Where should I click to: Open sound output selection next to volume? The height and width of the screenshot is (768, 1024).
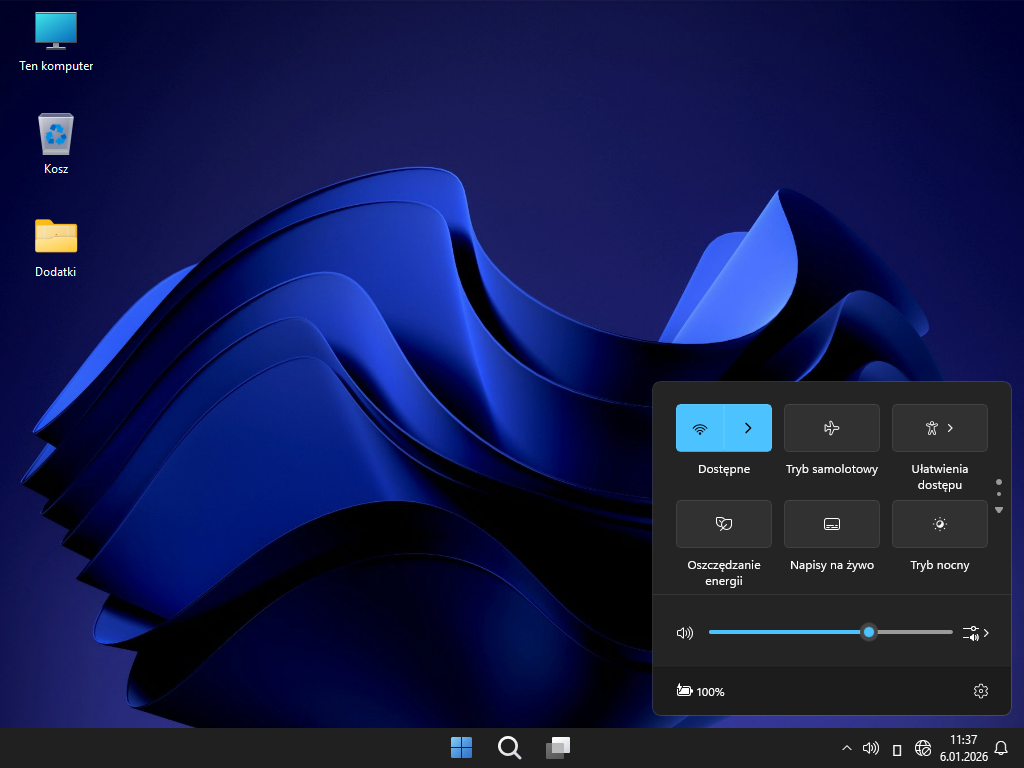click(x=975, y=633)
